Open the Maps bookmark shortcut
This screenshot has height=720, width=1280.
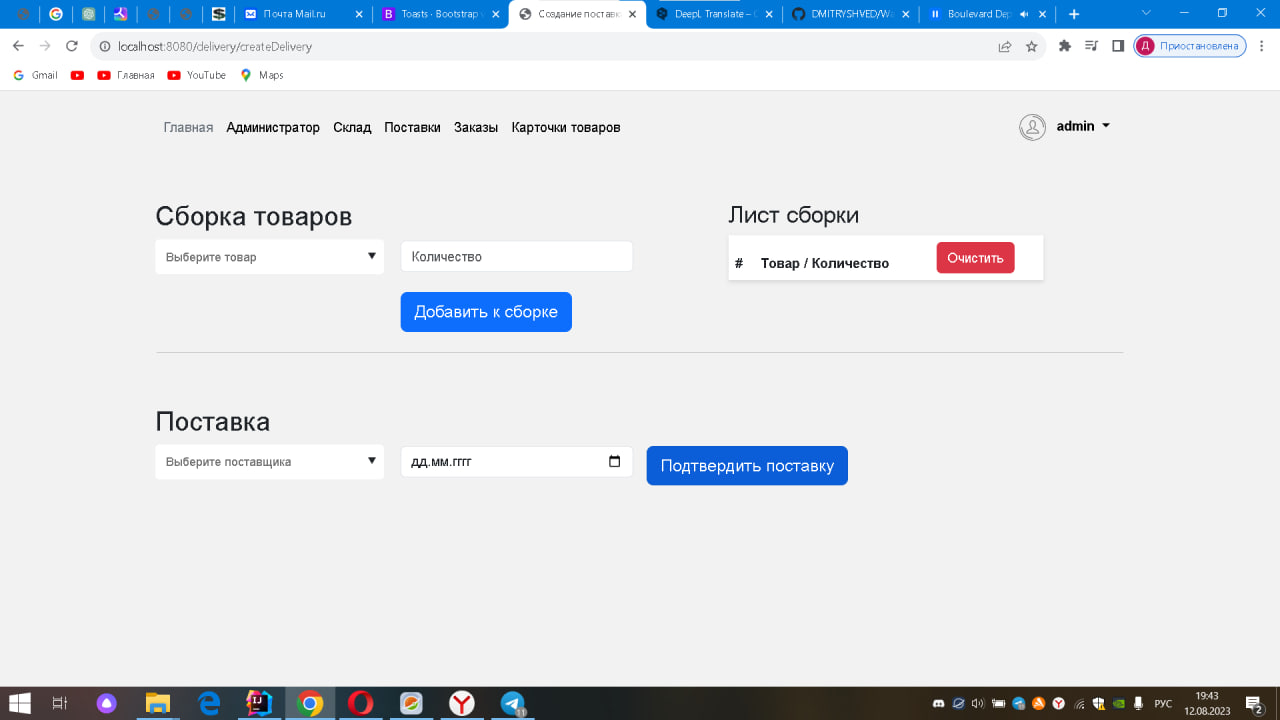(261, 74)
